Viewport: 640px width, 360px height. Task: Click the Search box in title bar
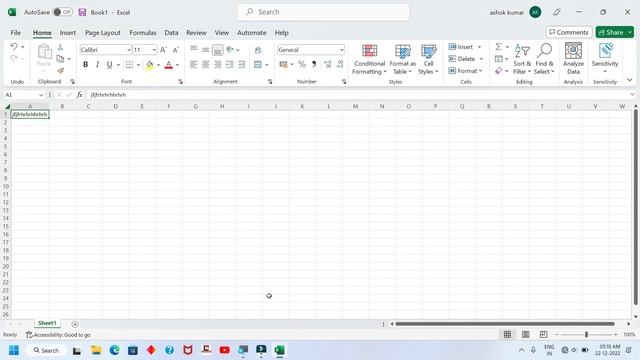tap(323, 12)
